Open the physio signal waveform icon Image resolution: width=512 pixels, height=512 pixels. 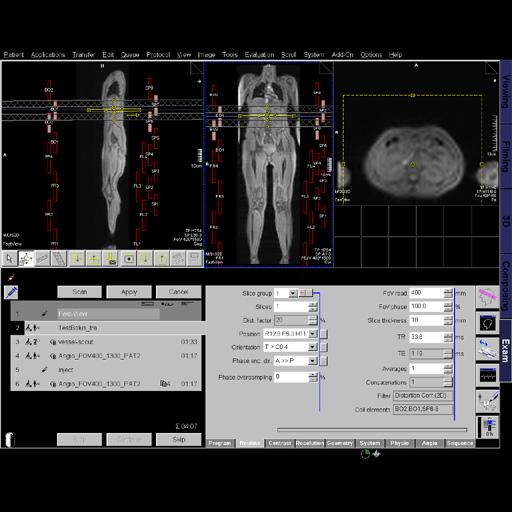487,375
